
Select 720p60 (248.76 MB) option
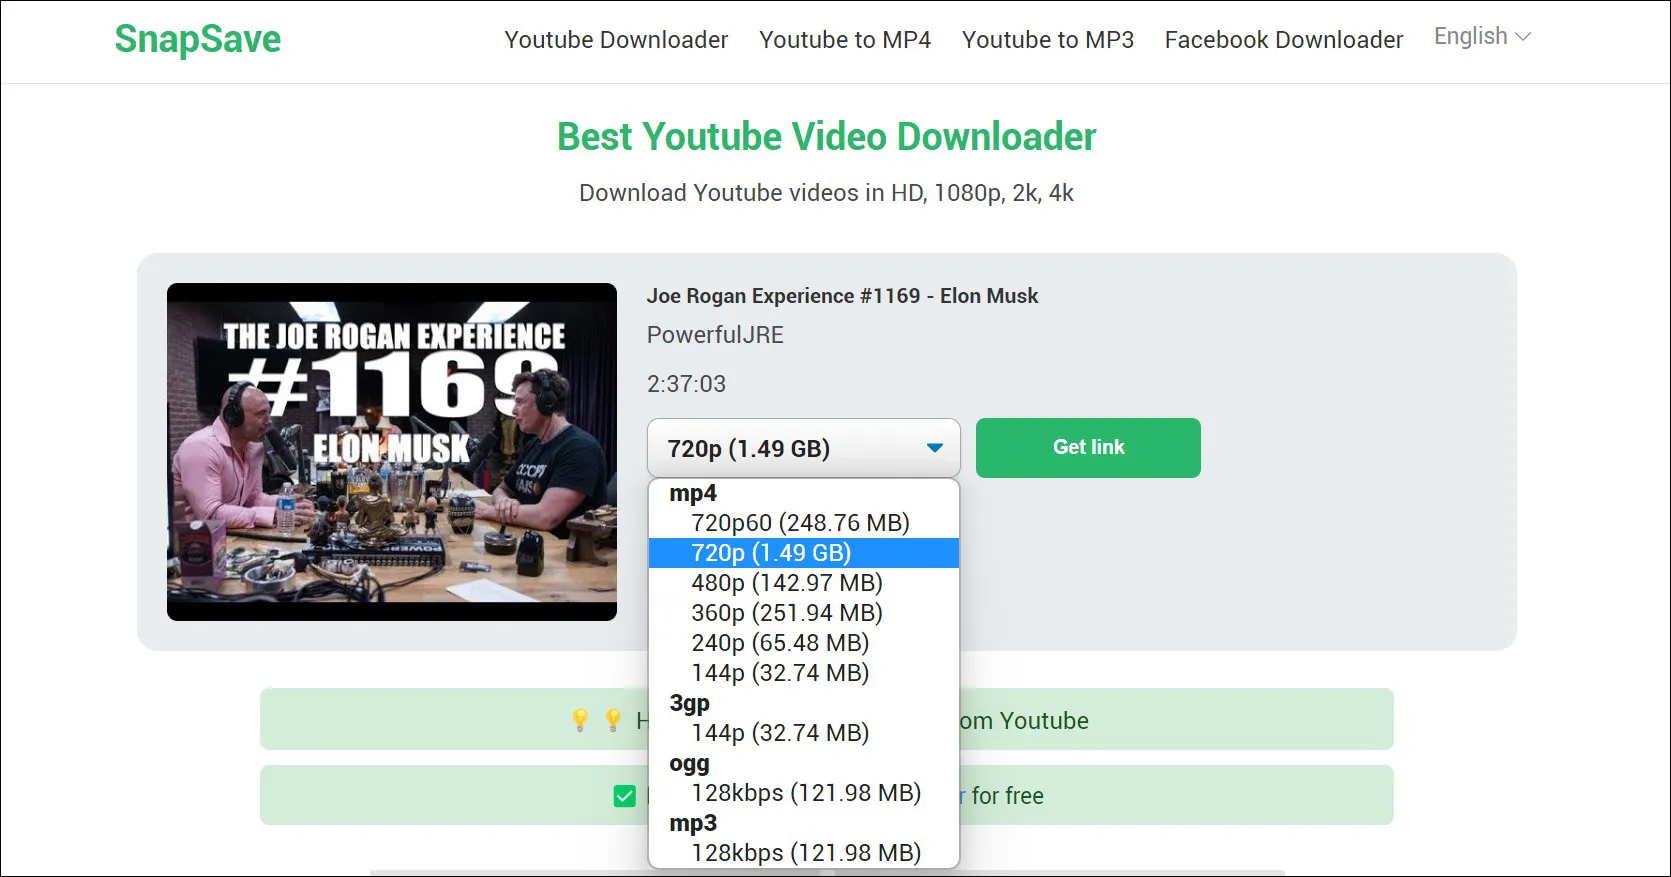[804, 523]
